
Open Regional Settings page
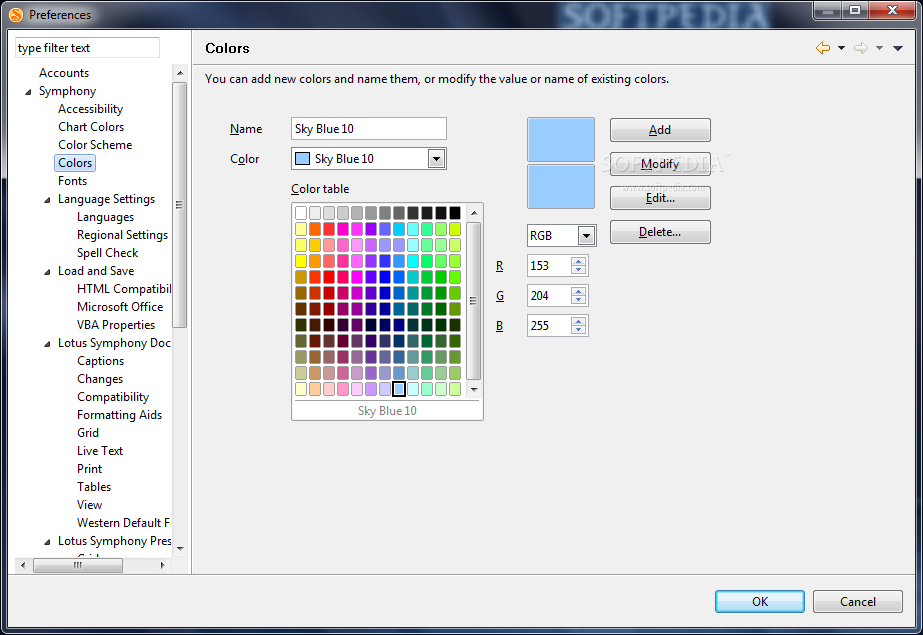pos(122,235)
